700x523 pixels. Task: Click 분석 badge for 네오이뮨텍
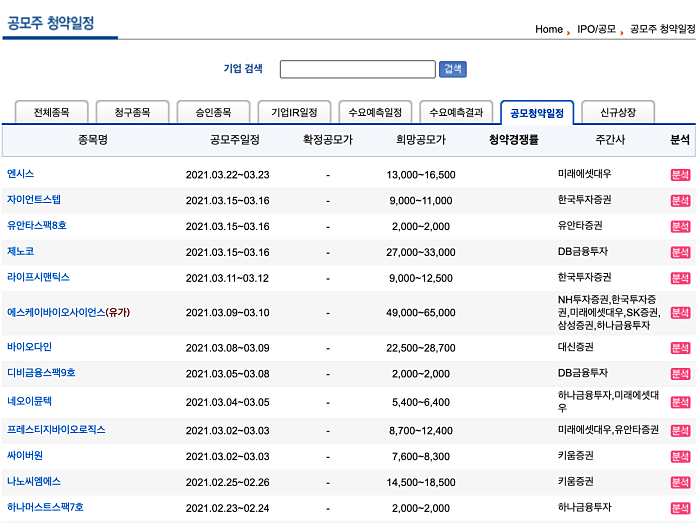click(x=680, y=403)
